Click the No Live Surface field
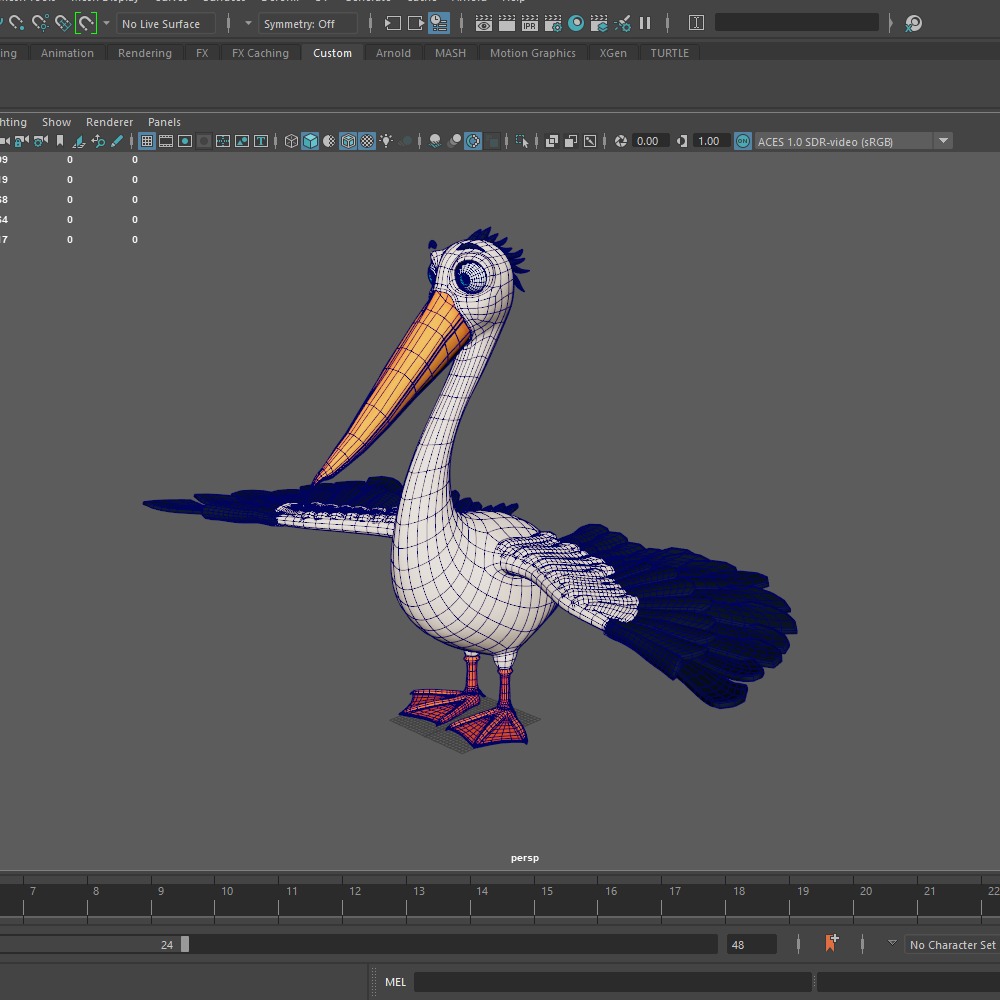Viewport: 1000px width, 1000px height. (x=166, y=24)
